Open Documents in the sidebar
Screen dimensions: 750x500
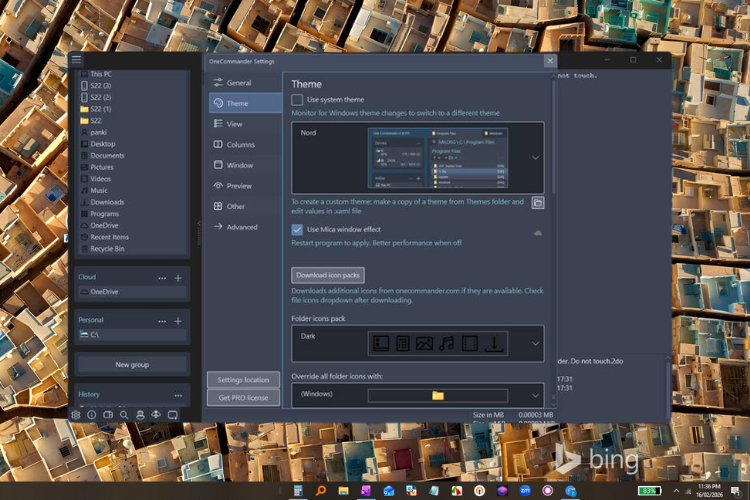tap(132, 156)
